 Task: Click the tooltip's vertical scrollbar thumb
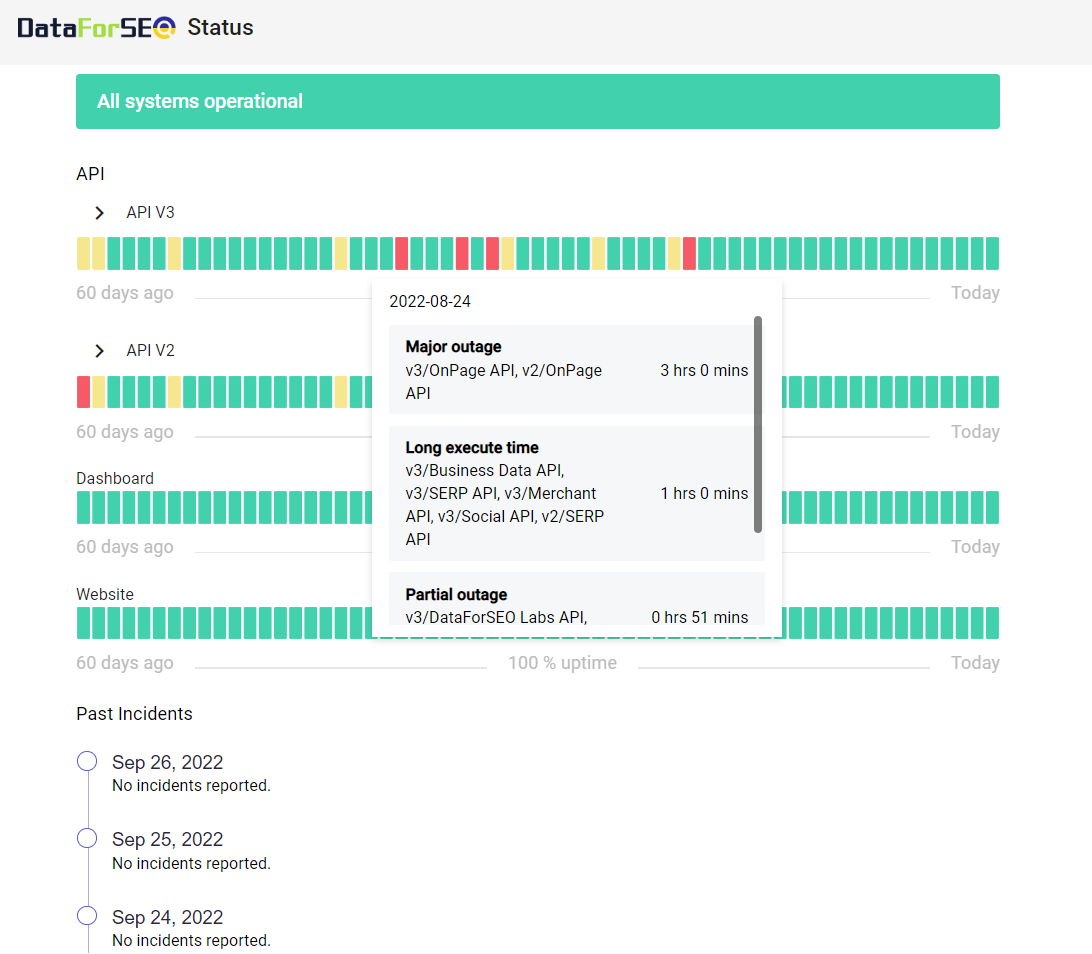pyautogui.click(x=758, y=425)
